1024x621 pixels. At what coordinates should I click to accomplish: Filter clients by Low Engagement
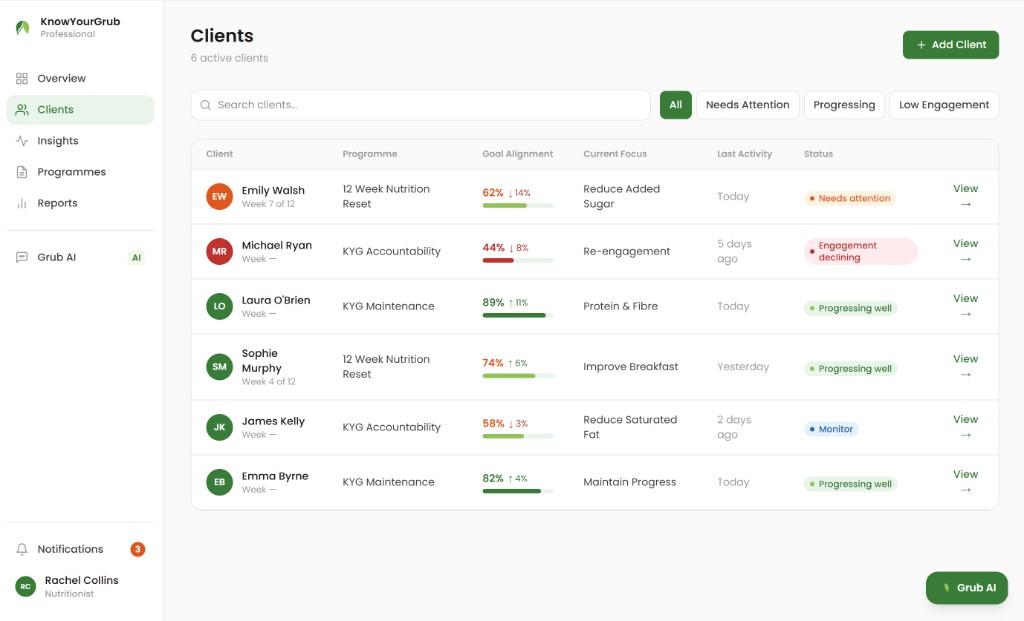[x=944, y=105]
